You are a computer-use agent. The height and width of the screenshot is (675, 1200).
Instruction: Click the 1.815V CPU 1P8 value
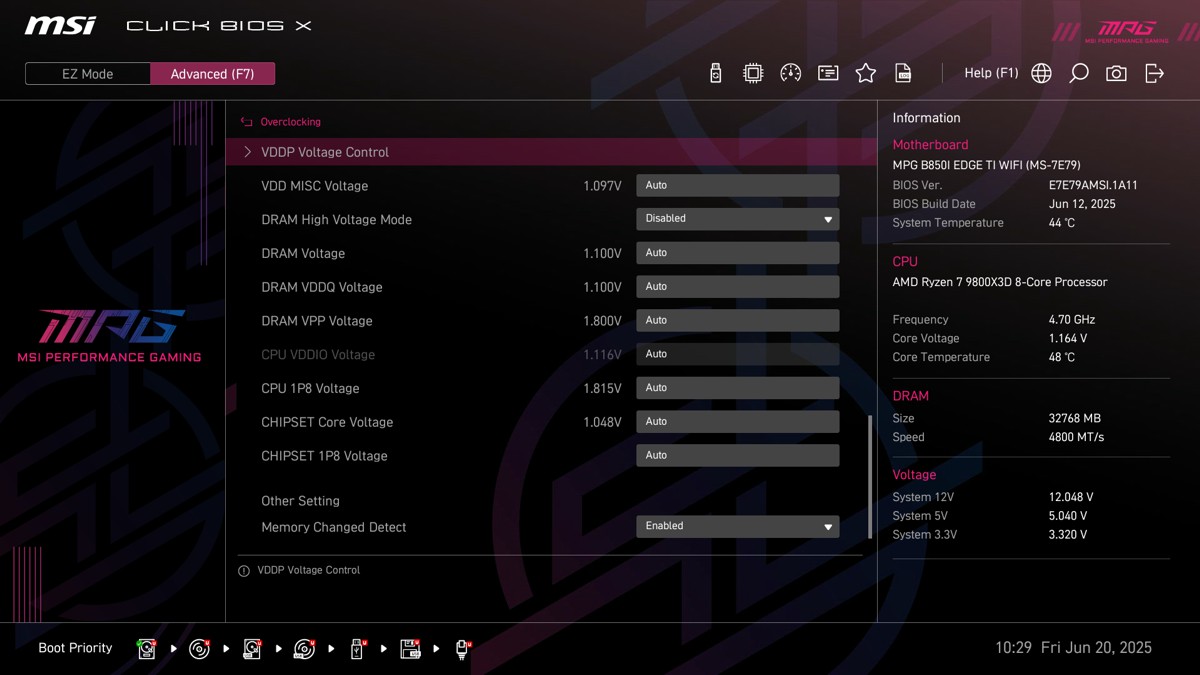coord(602,389)
